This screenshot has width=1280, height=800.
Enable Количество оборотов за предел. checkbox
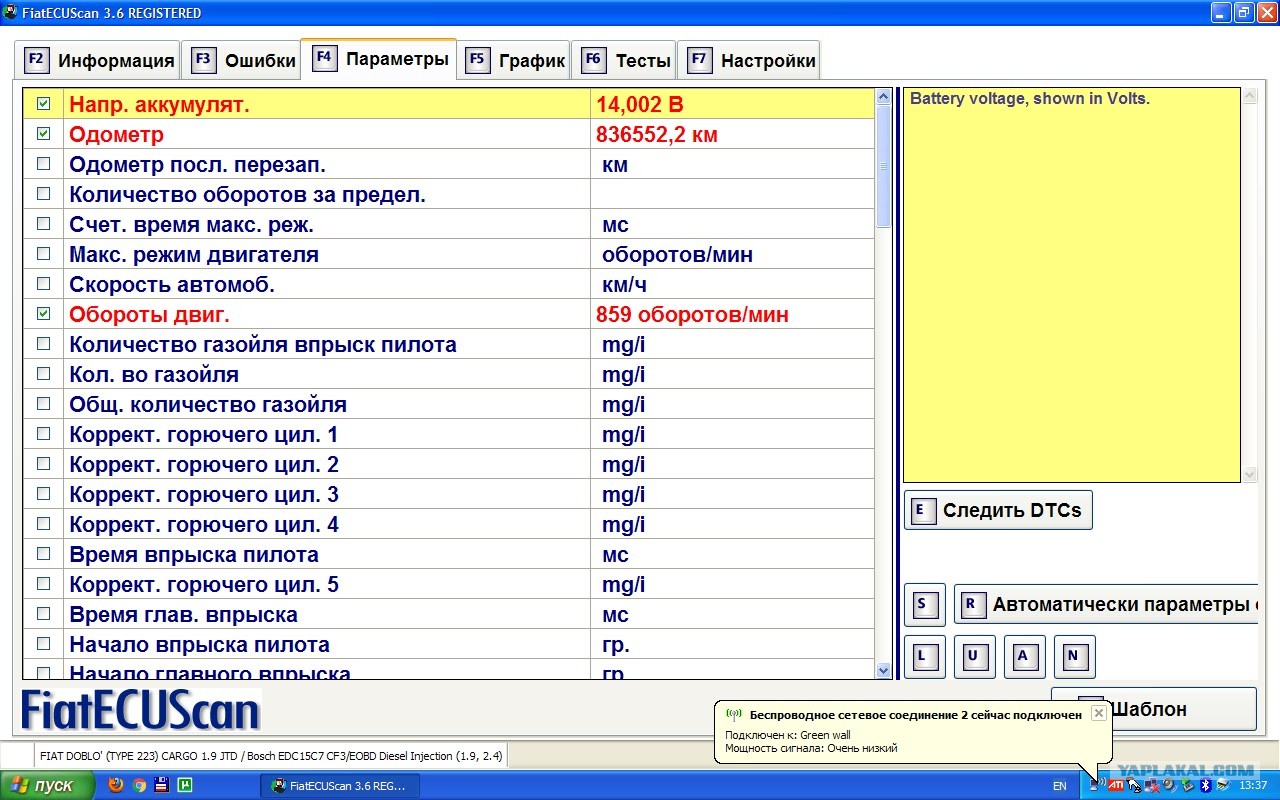43,194
